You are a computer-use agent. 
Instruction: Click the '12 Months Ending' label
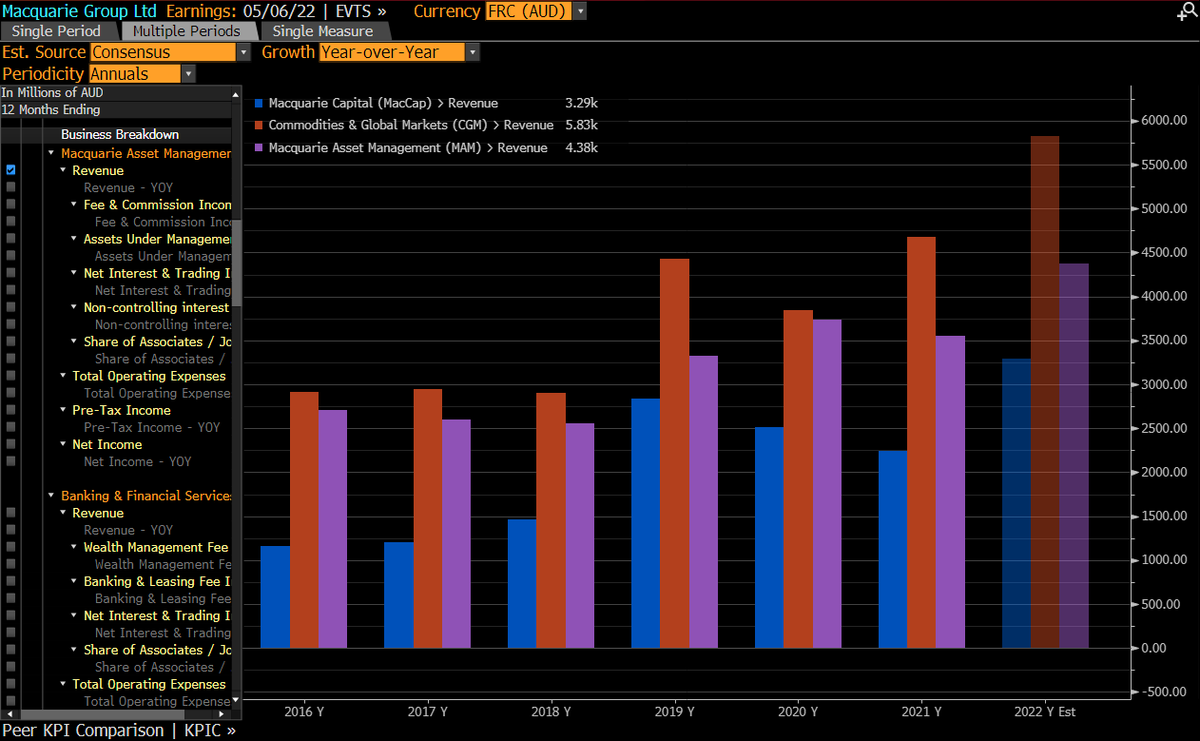click(x=51, y=110)
